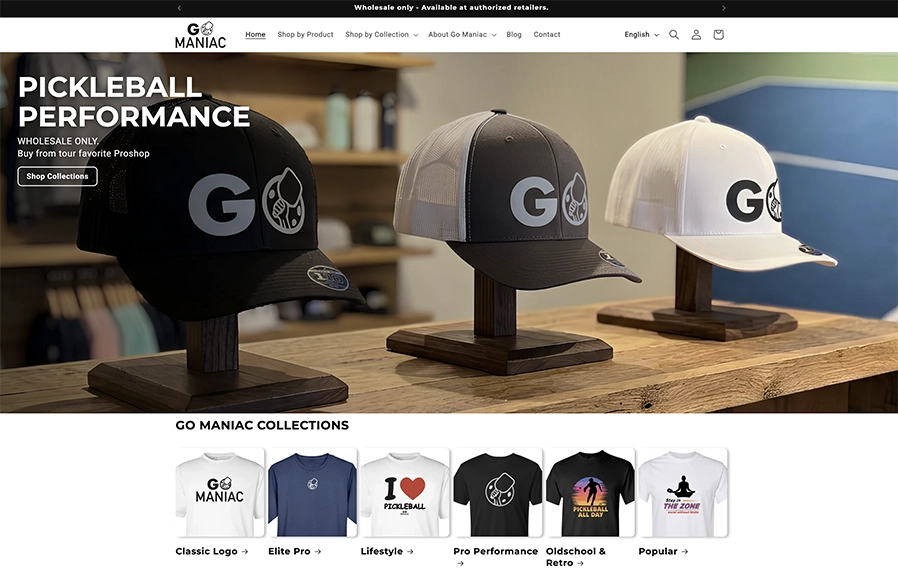Open the Blog menu item
This screenshot has width=898, height=576.
(x=514, y=34)
